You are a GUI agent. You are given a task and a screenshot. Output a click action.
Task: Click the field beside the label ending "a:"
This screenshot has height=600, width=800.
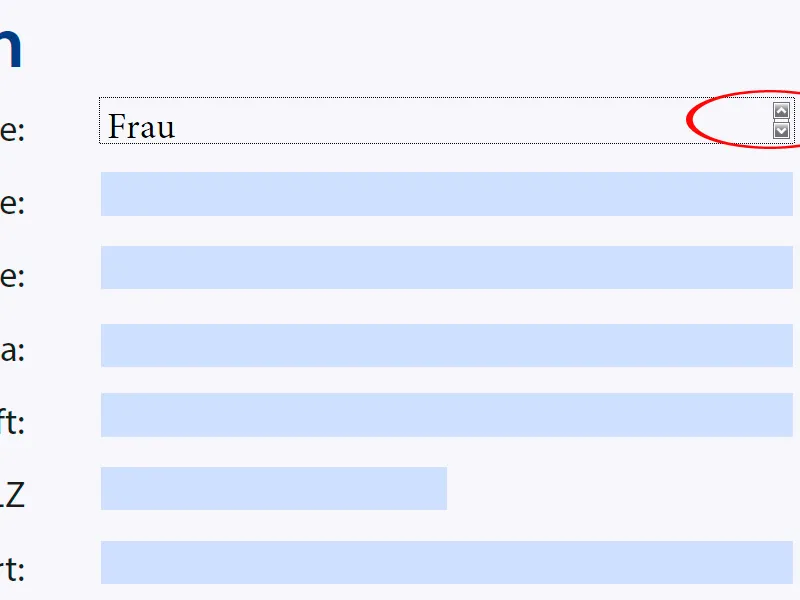[446, 345]
